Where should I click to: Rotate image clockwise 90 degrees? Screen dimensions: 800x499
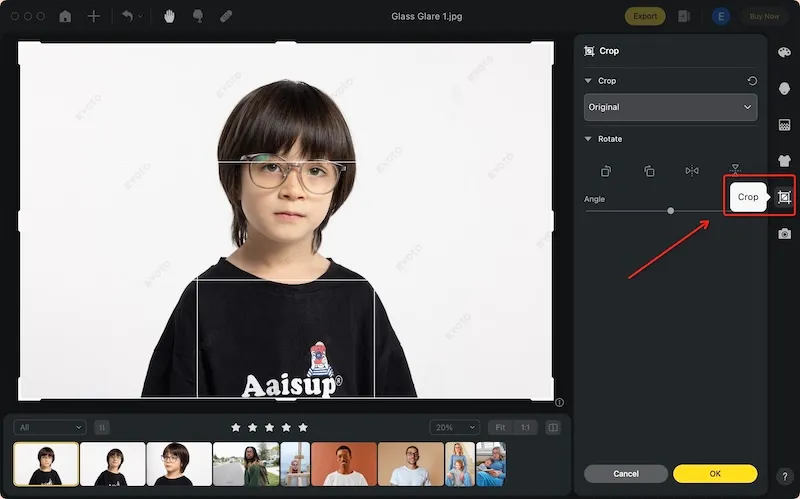coord(649,171)
